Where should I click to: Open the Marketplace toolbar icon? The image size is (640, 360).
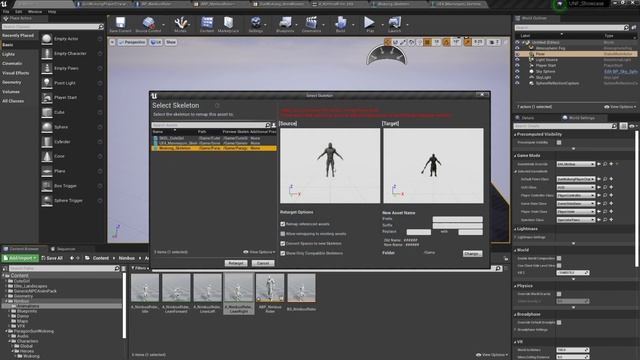point(228,24)
